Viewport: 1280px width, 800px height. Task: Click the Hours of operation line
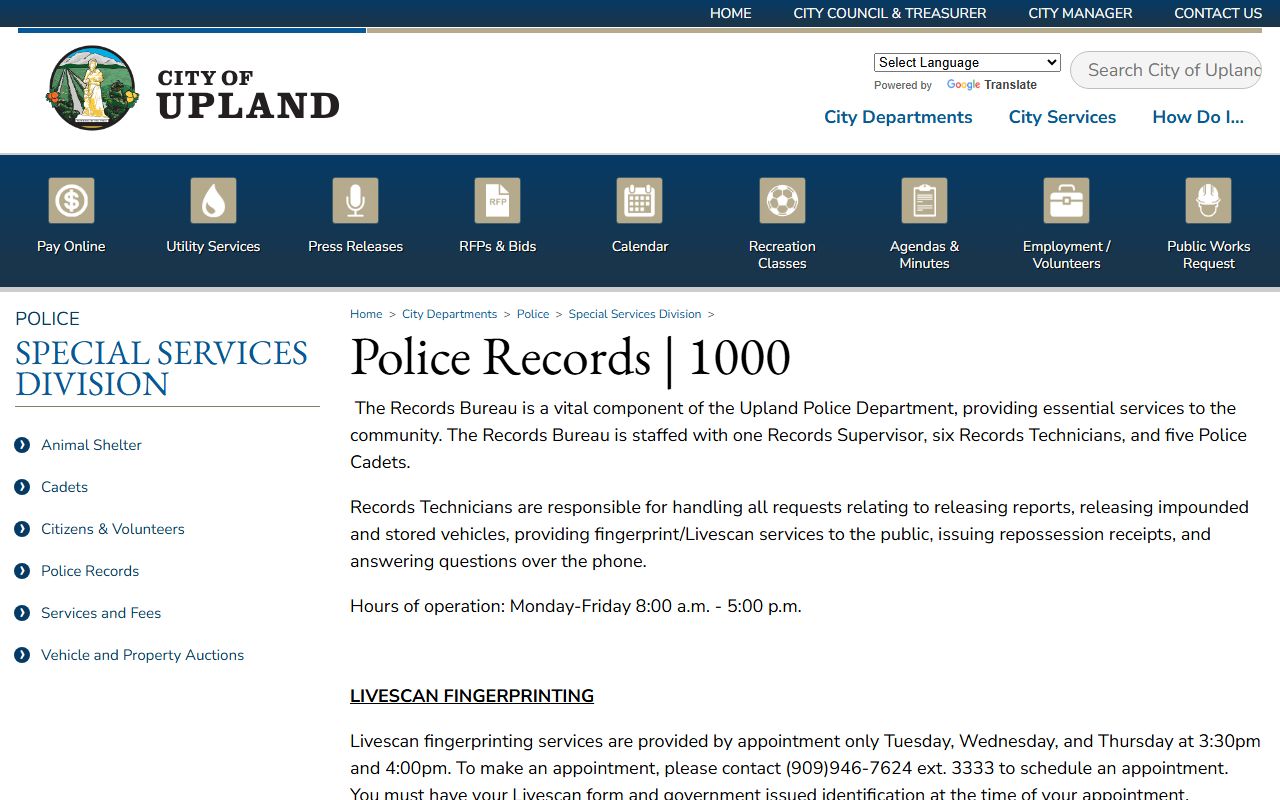(x=576, y=606)
